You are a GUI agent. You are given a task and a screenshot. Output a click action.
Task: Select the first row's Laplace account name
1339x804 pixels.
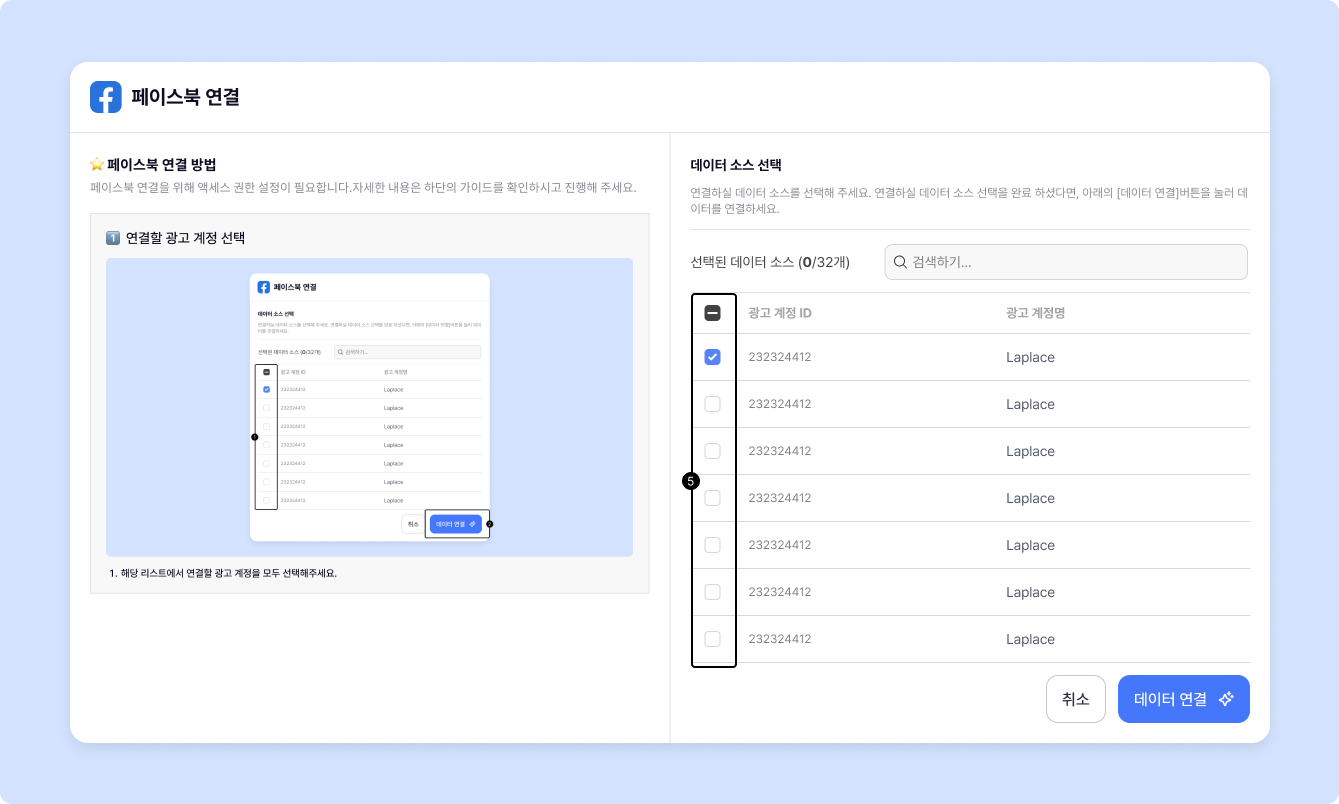coord(1030,357)
